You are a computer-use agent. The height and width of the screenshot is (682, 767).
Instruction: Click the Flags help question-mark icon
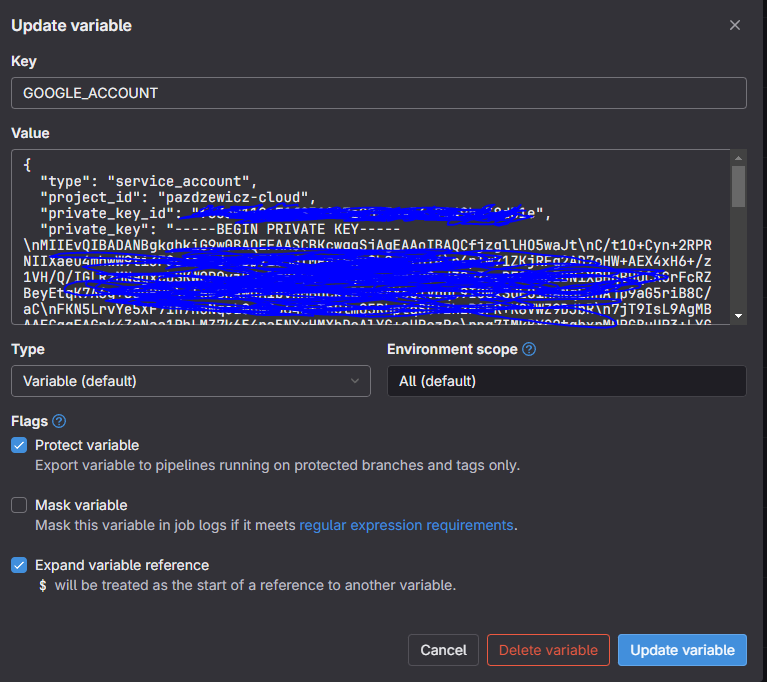click(59, 421)
